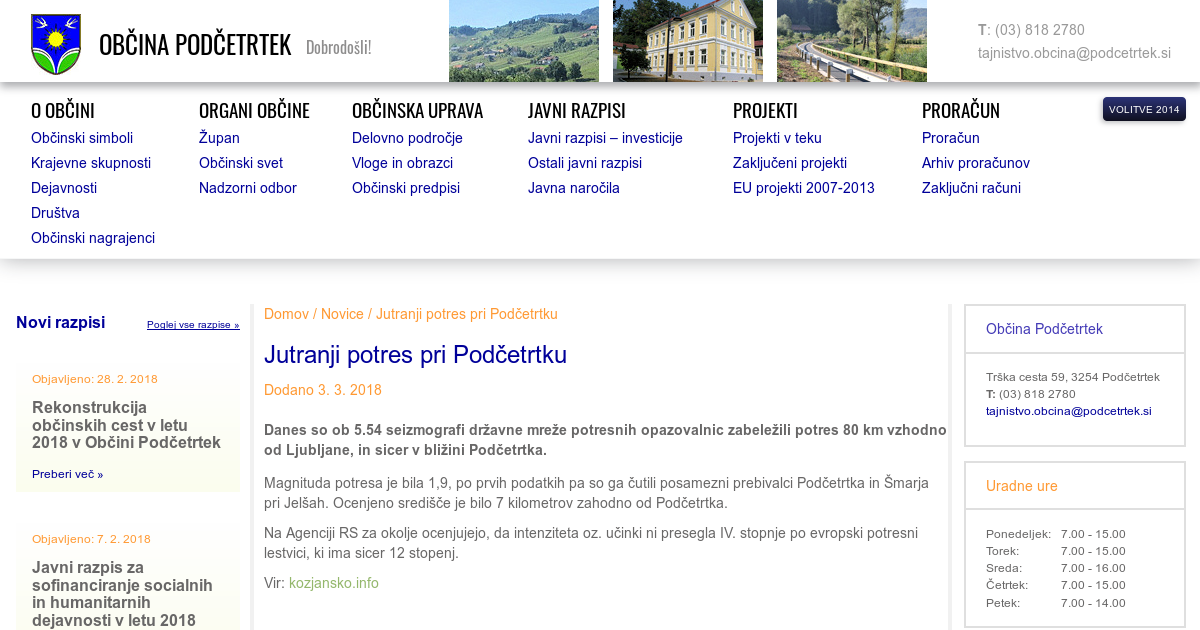Open kozjansko.info source link
This screenshot has width=1200, height=630.
[333, 583]
